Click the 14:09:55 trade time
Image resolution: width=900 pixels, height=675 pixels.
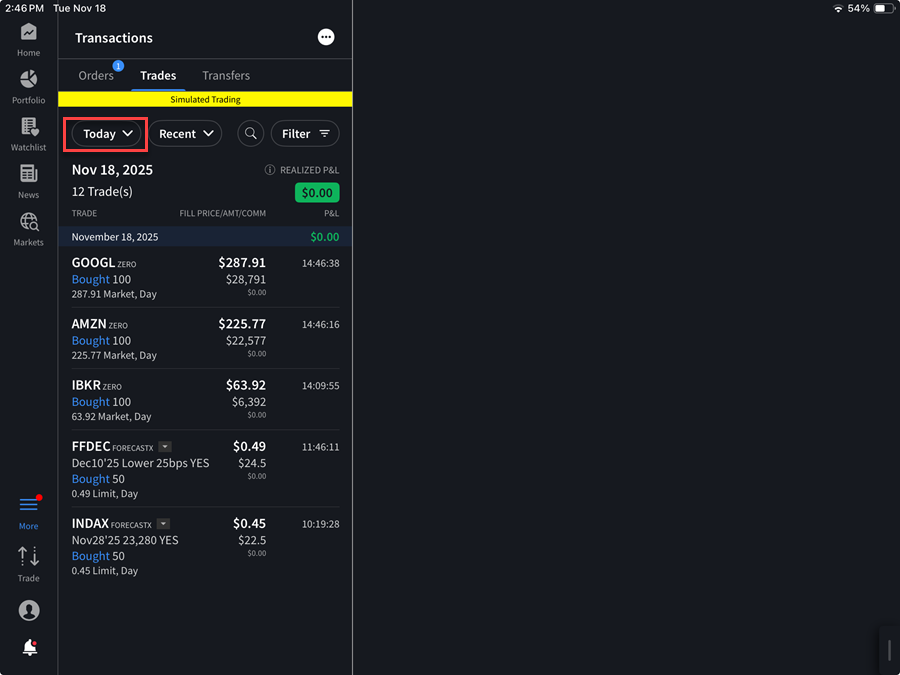point(320,386)
